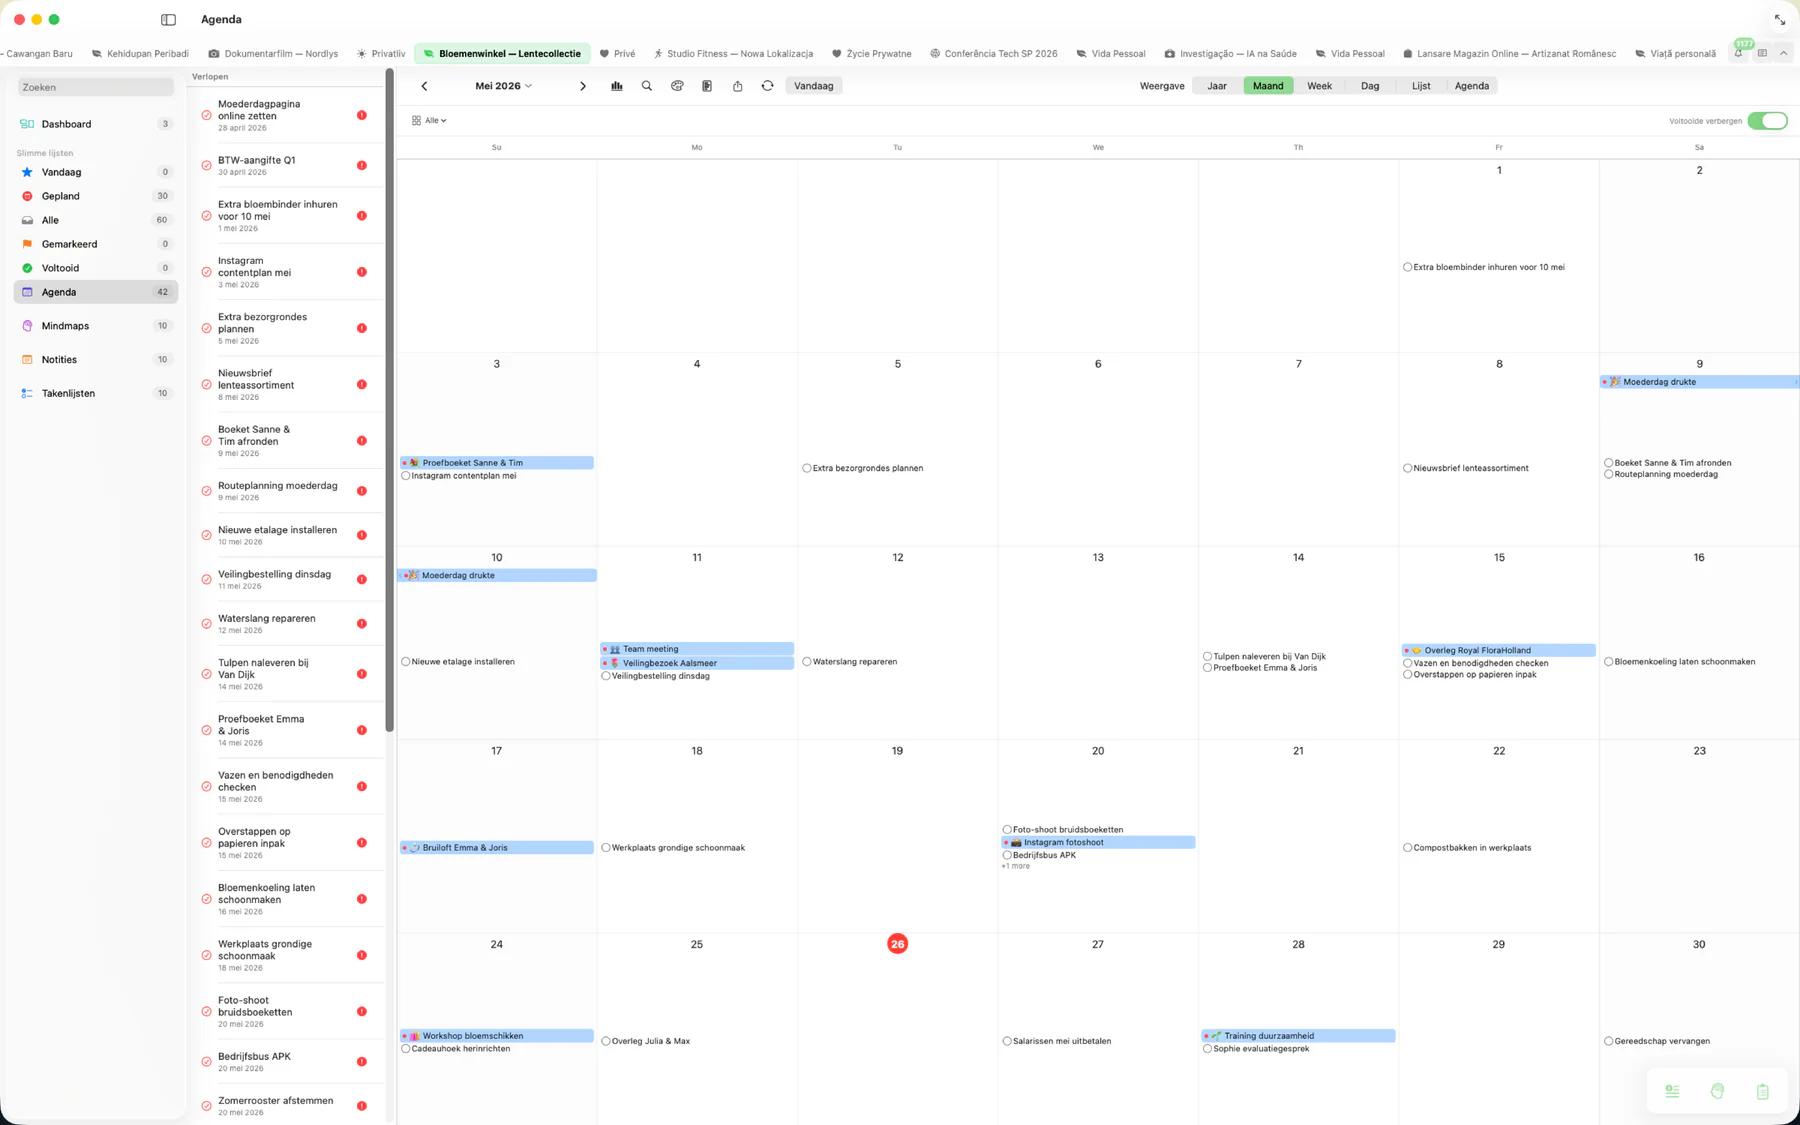Check Salarissen mei uitbetalen on calendar

pyautogui.click(x=1007, y=1041)
